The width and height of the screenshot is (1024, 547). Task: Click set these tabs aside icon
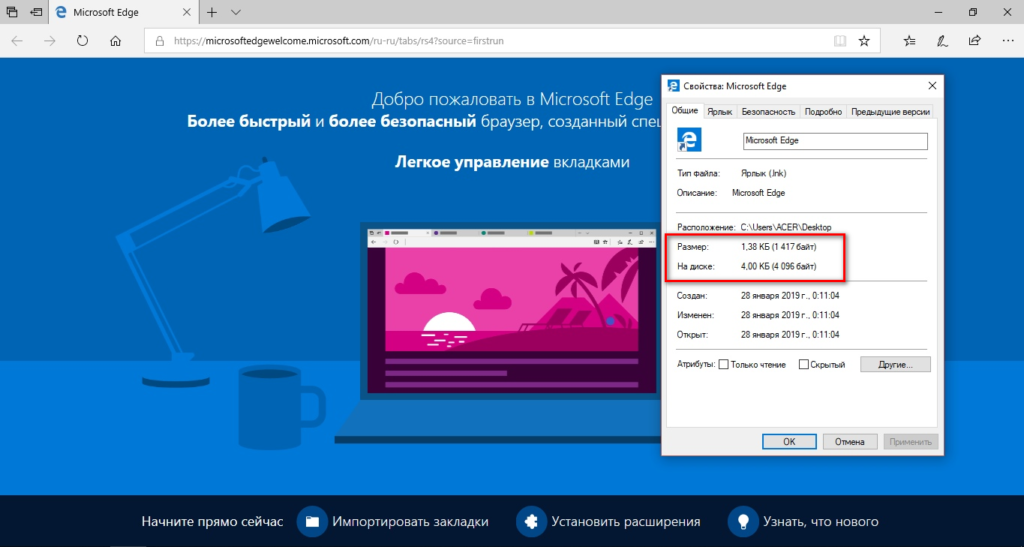tap(37, 12)
